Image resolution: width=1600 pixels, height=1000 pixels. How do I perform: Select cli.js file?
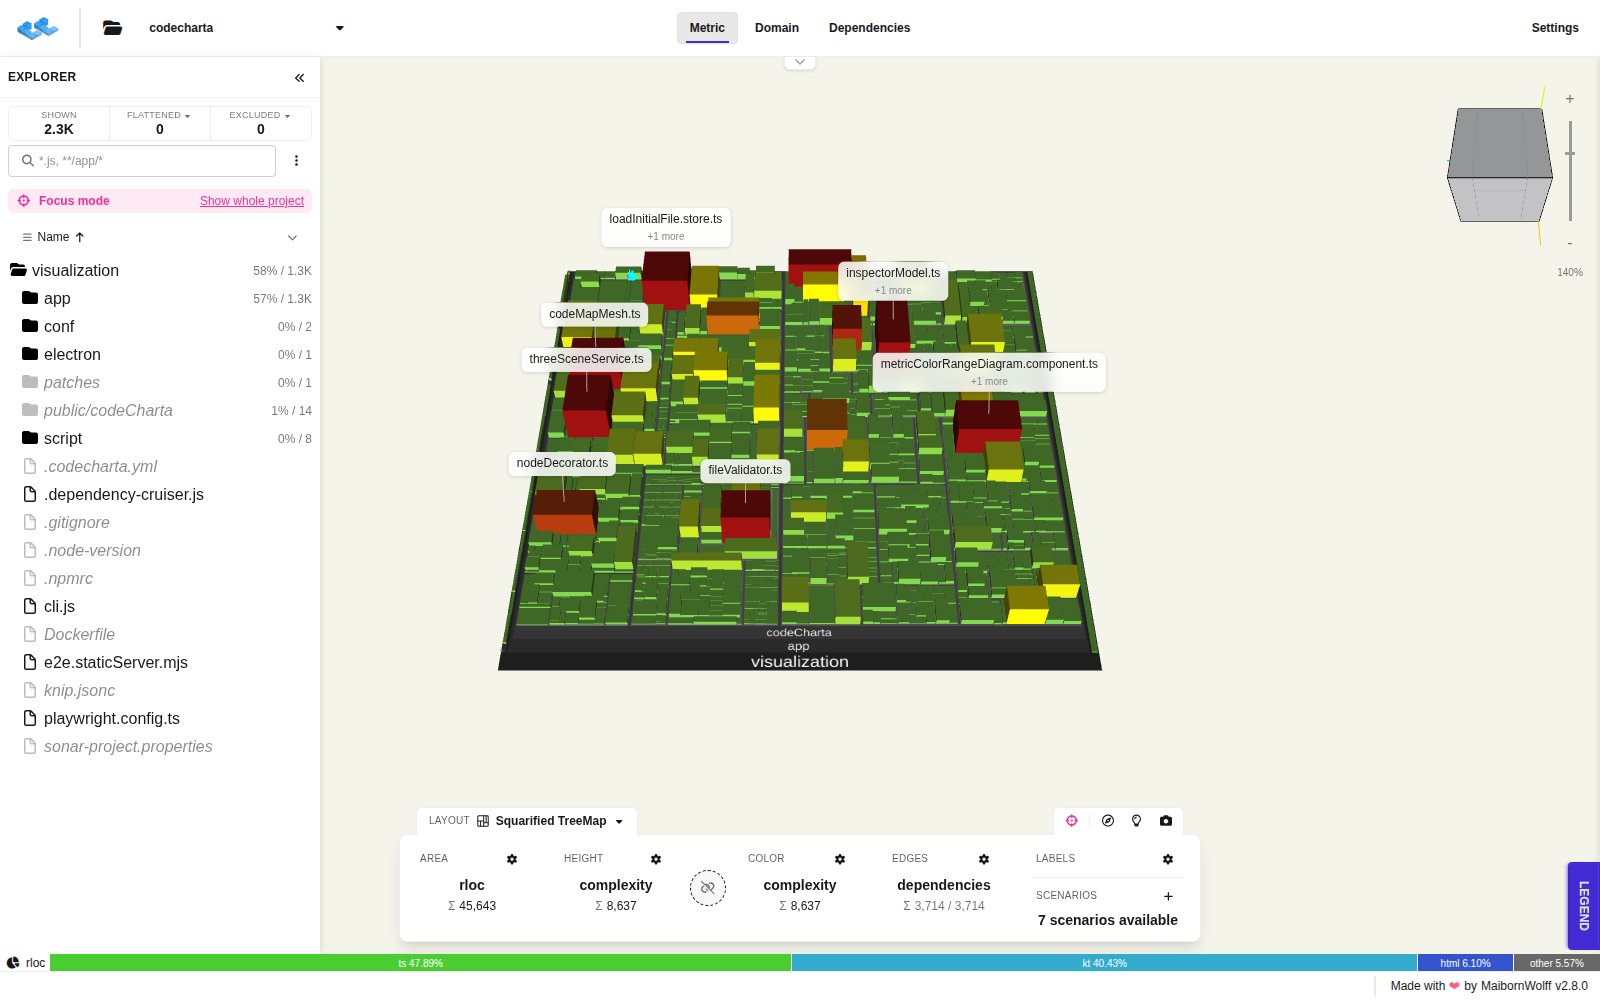(x=160, y=606)
